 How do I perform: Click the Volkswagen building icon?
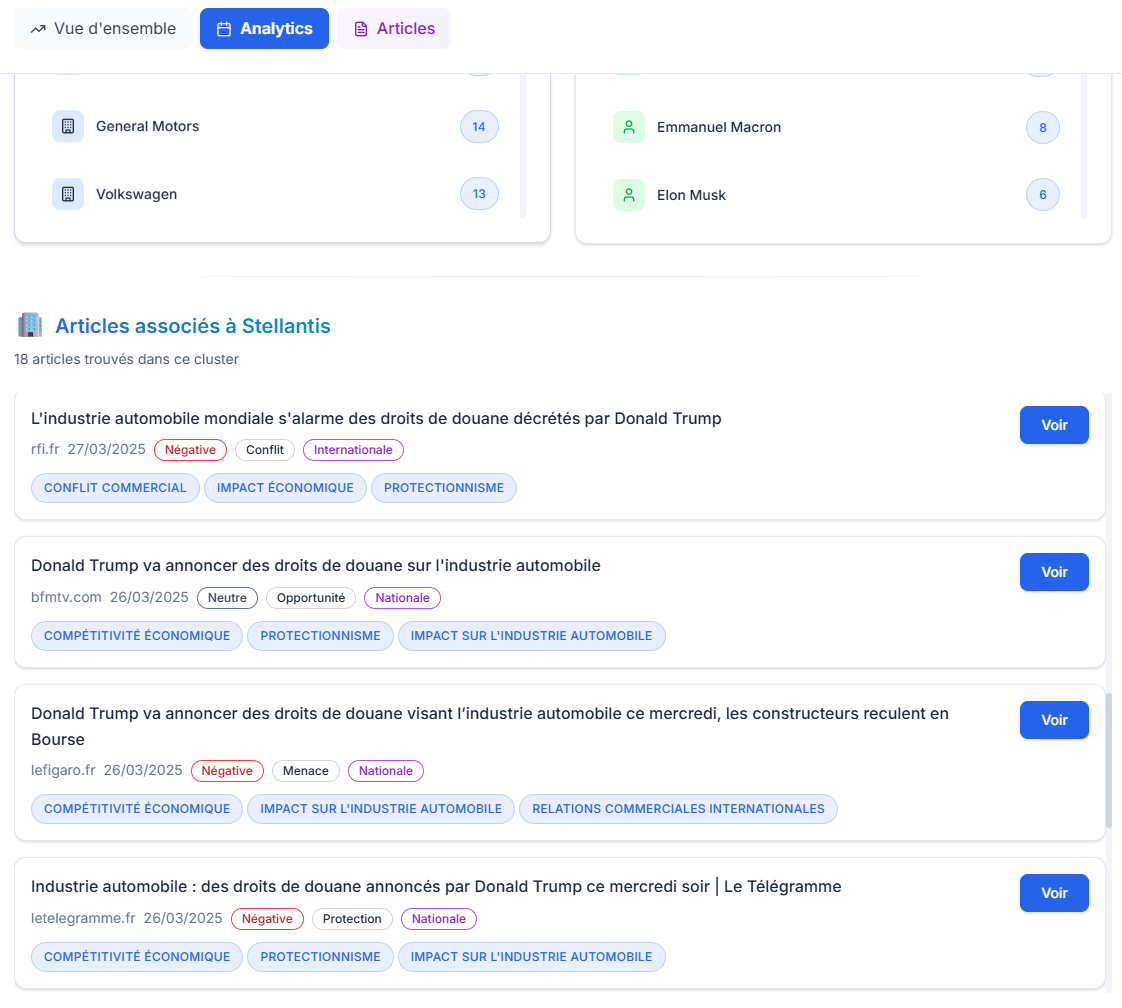pyautogui.click(x=68, y=194)
